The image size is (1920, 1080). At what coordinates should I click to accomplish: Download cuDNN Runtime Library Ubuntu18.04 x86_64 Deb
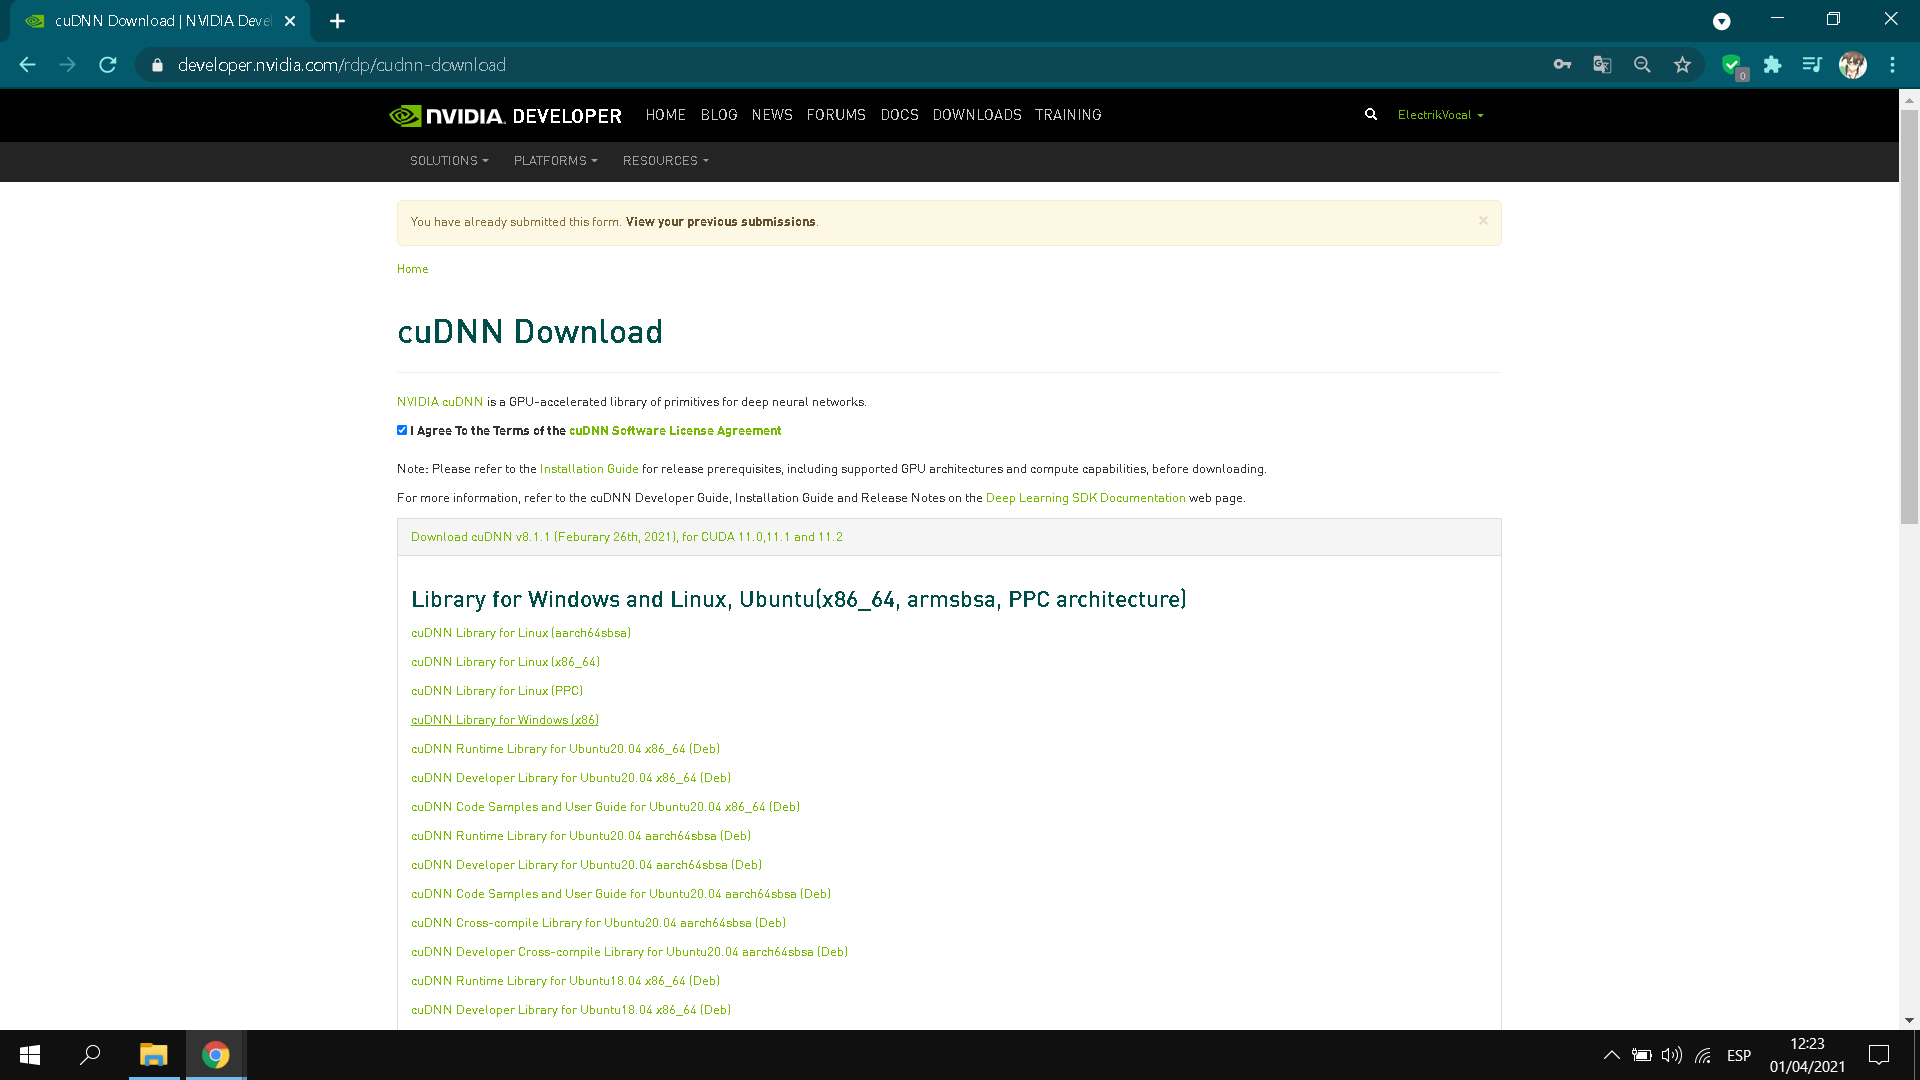point(565,981)
